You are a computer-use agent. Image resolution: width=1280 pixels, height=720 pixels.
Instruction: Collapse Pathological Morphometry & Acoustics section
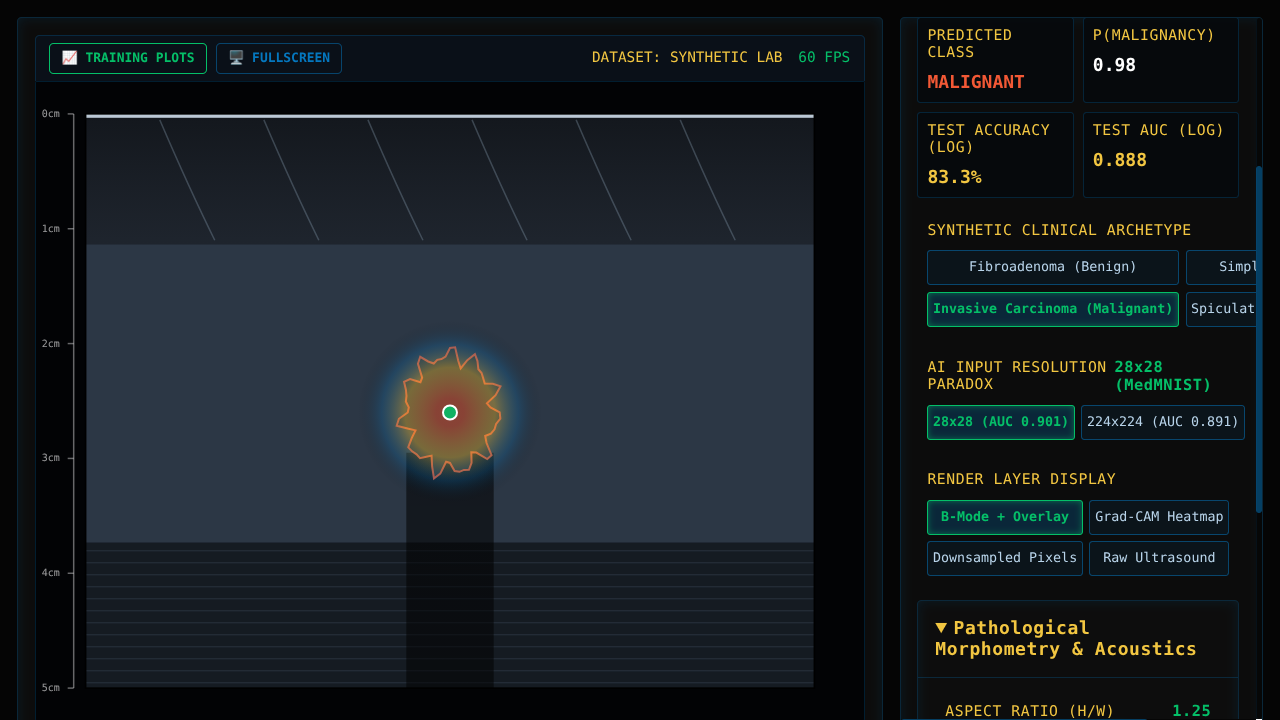(1078, 638)
